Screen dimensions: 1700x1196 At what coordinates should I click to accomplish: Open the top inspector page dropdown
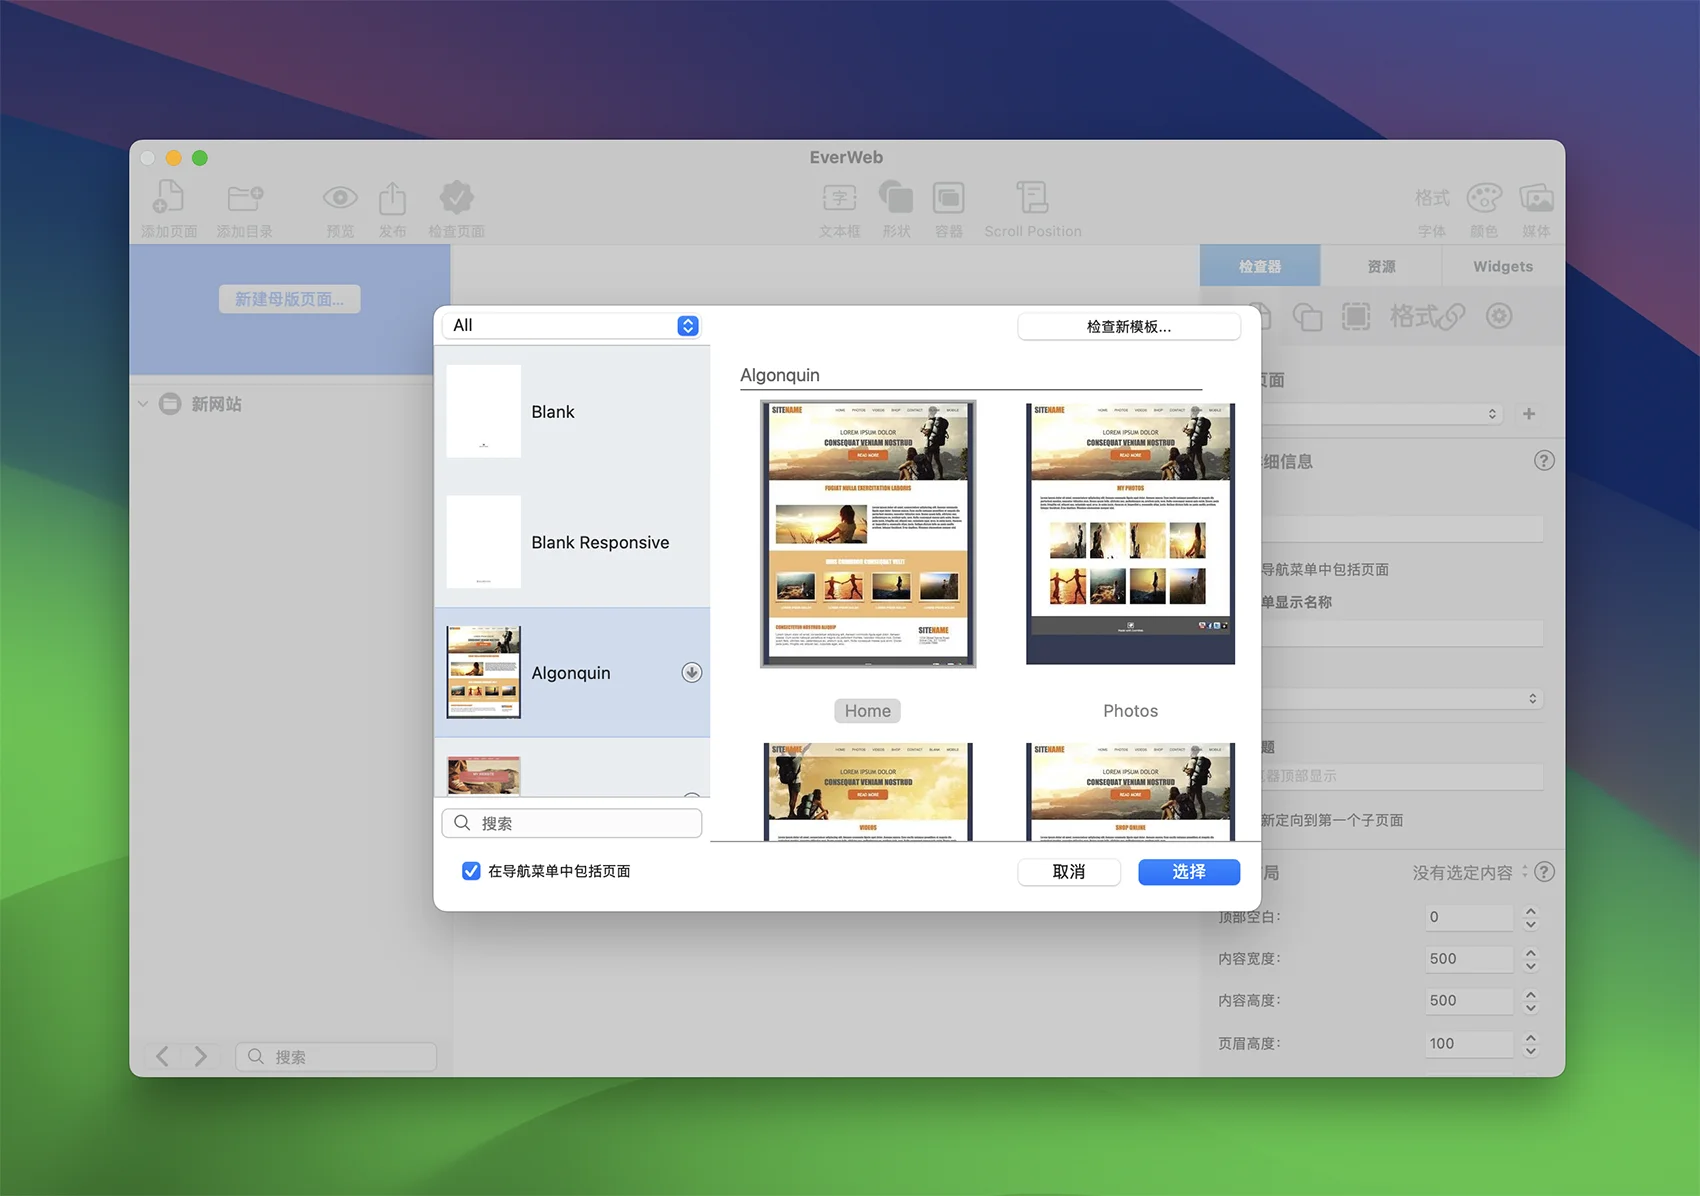(x=1381, y=414)
